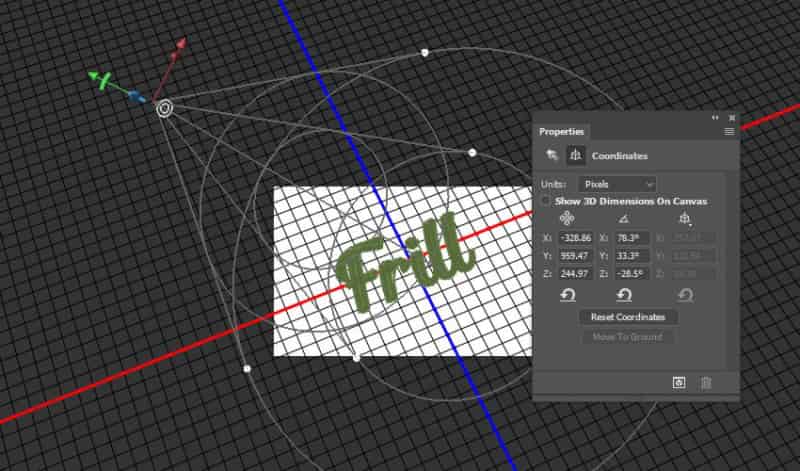Click the Move To Ground button
This screenshot has width=800, height=471.
[x=628, y=337]
